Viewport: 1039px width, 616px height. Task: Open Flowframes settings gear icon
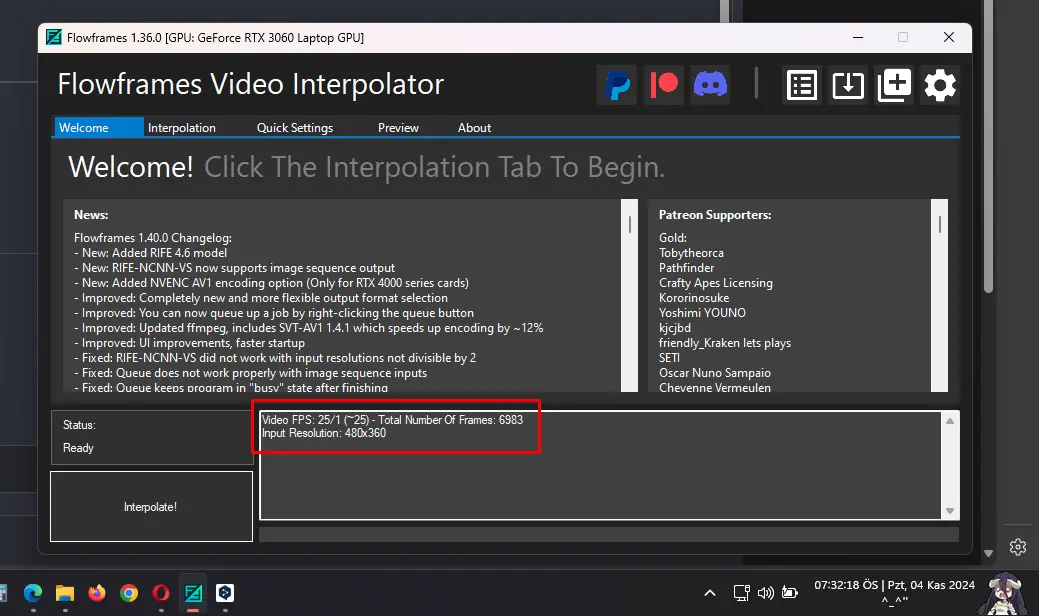coord(940,85)
